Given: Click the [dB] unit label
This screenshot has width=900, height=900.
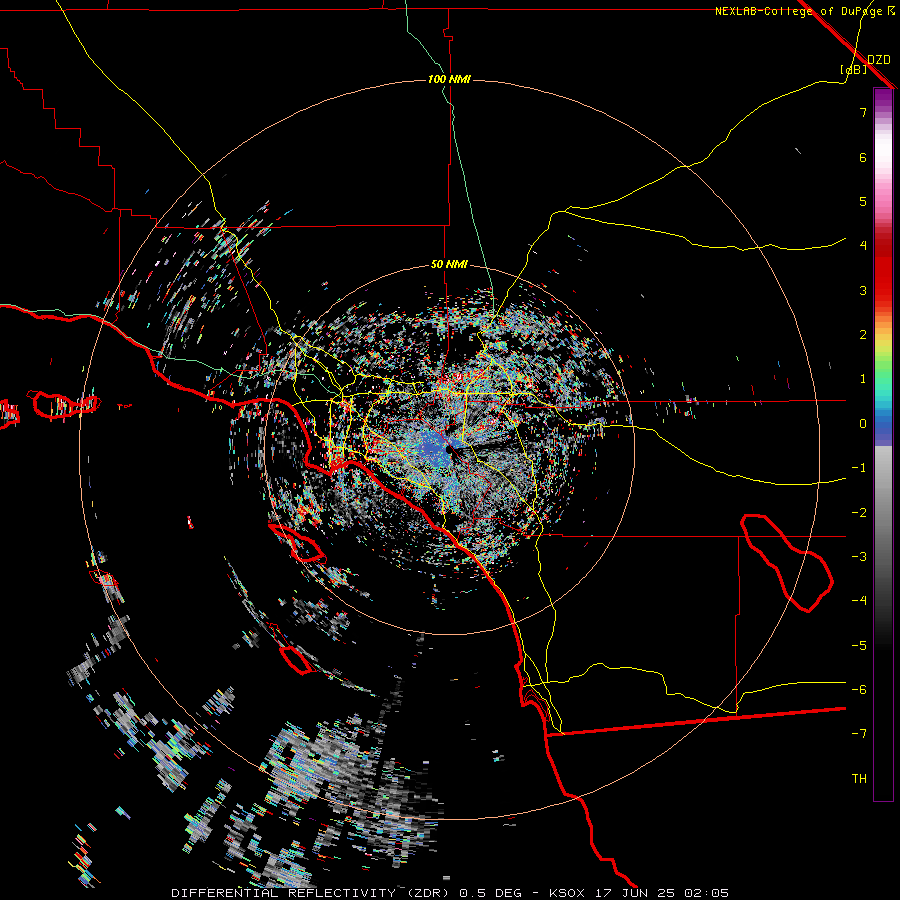Looking at the screenshot, I should click(x=854, y=69).
